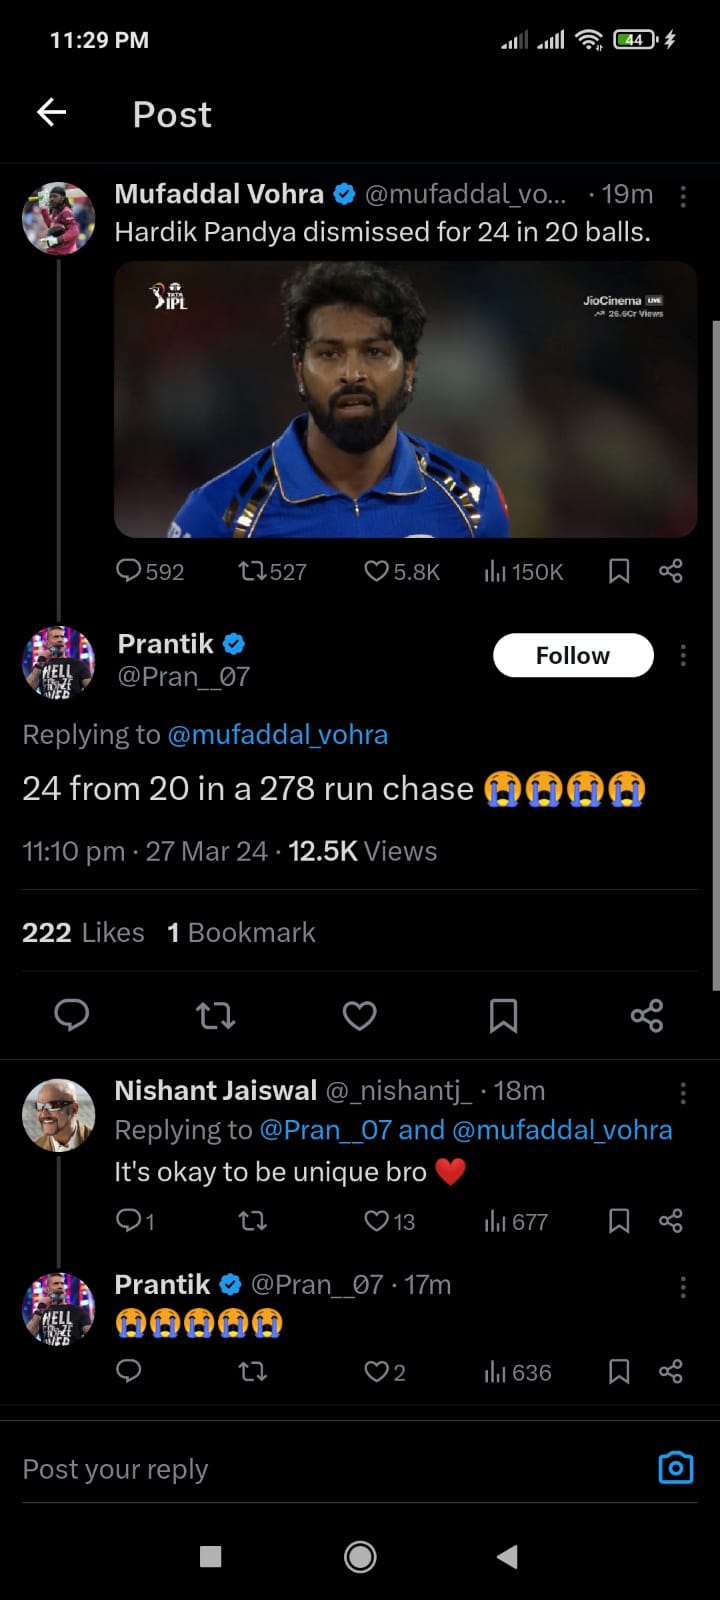Open replies on Mufaddal Vohra's post (592)
Image resolution: width=720 pixels, height=1600 pixels.
pos(130,571)
